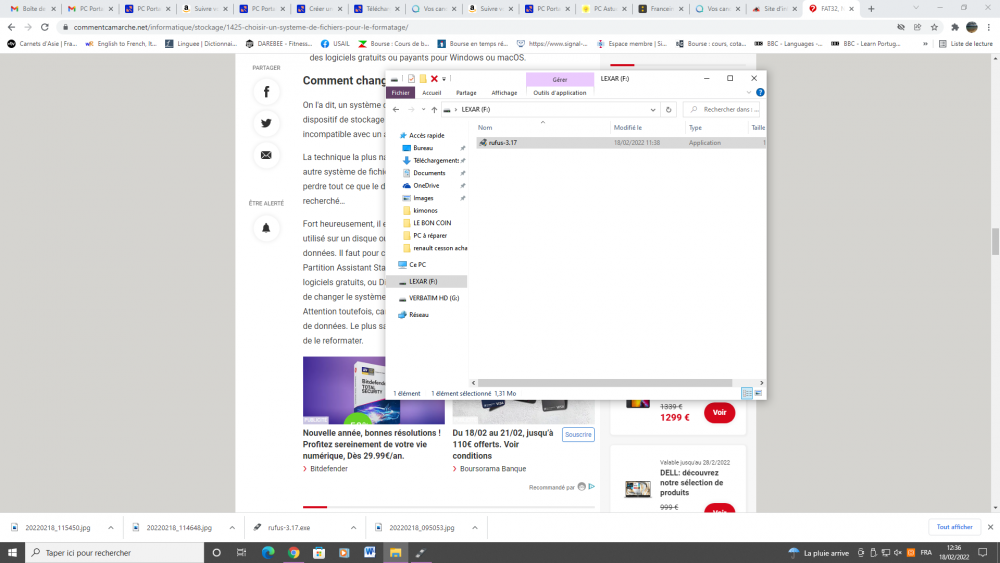Click the New folder icon in Explorer title bar

click(x=422, y=78)
